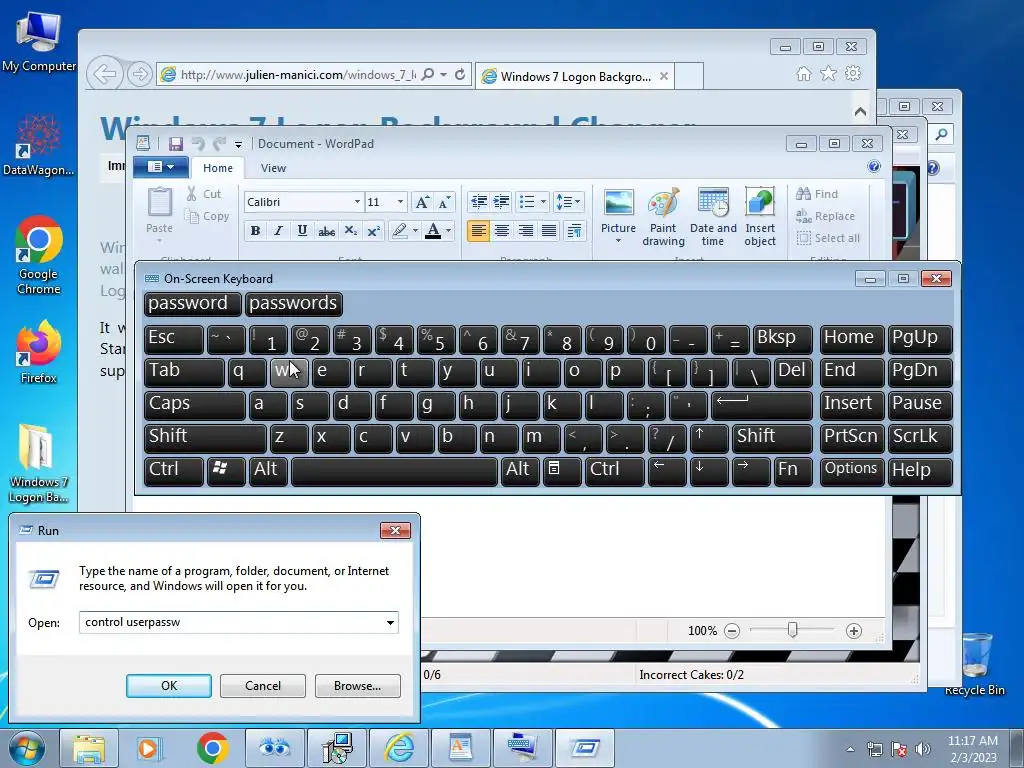This screenshot has width=1024, height=768.
Task: Click Justify alignment in WordPad
Action: [549, 231]
